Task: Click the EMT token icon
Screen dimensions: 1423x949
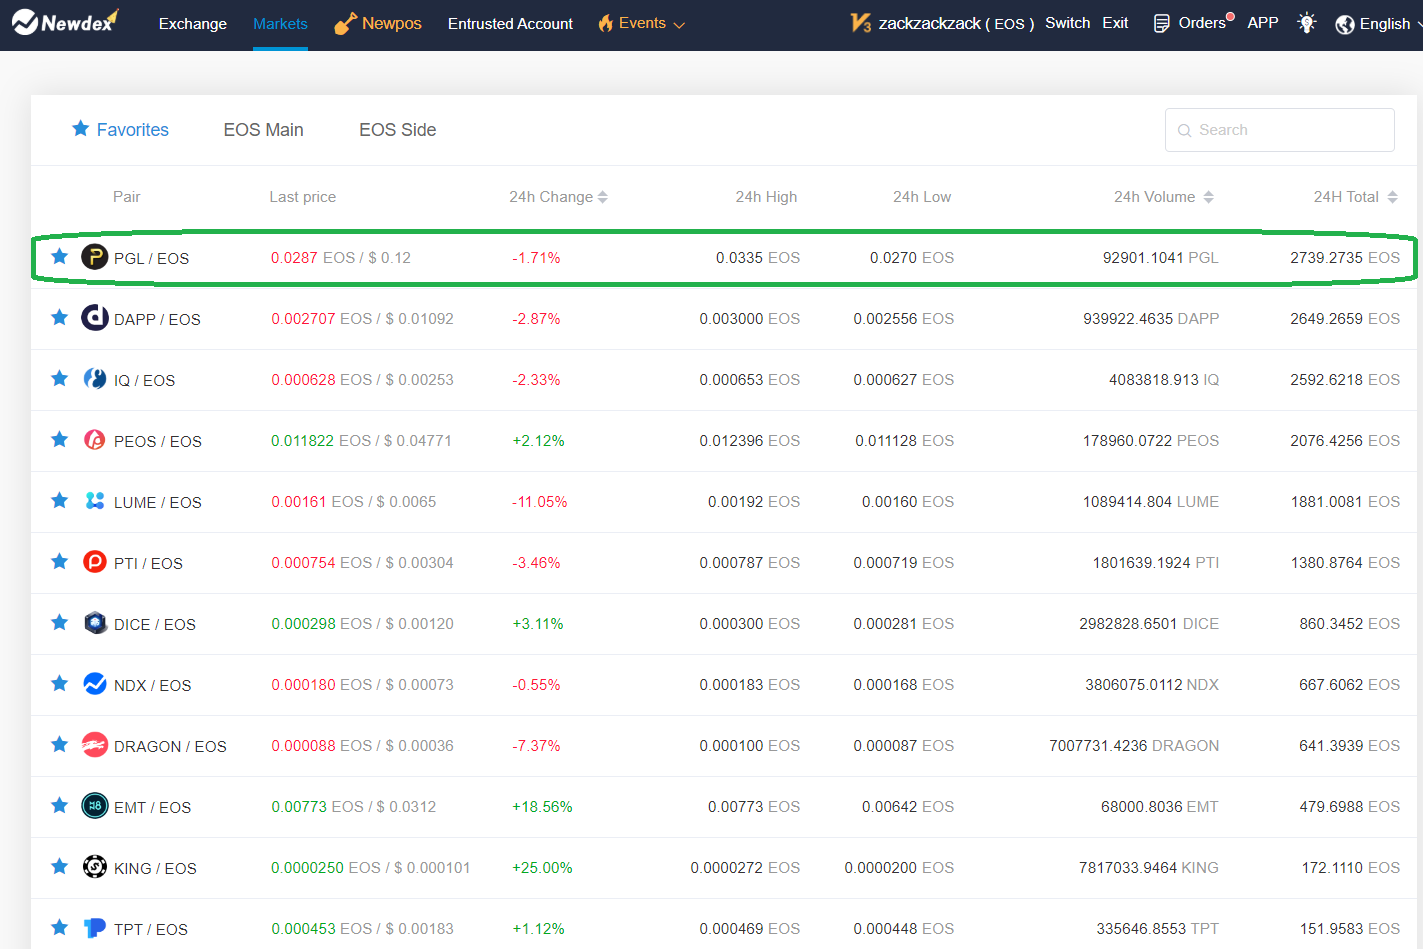Action: click(x=95, y=806)
